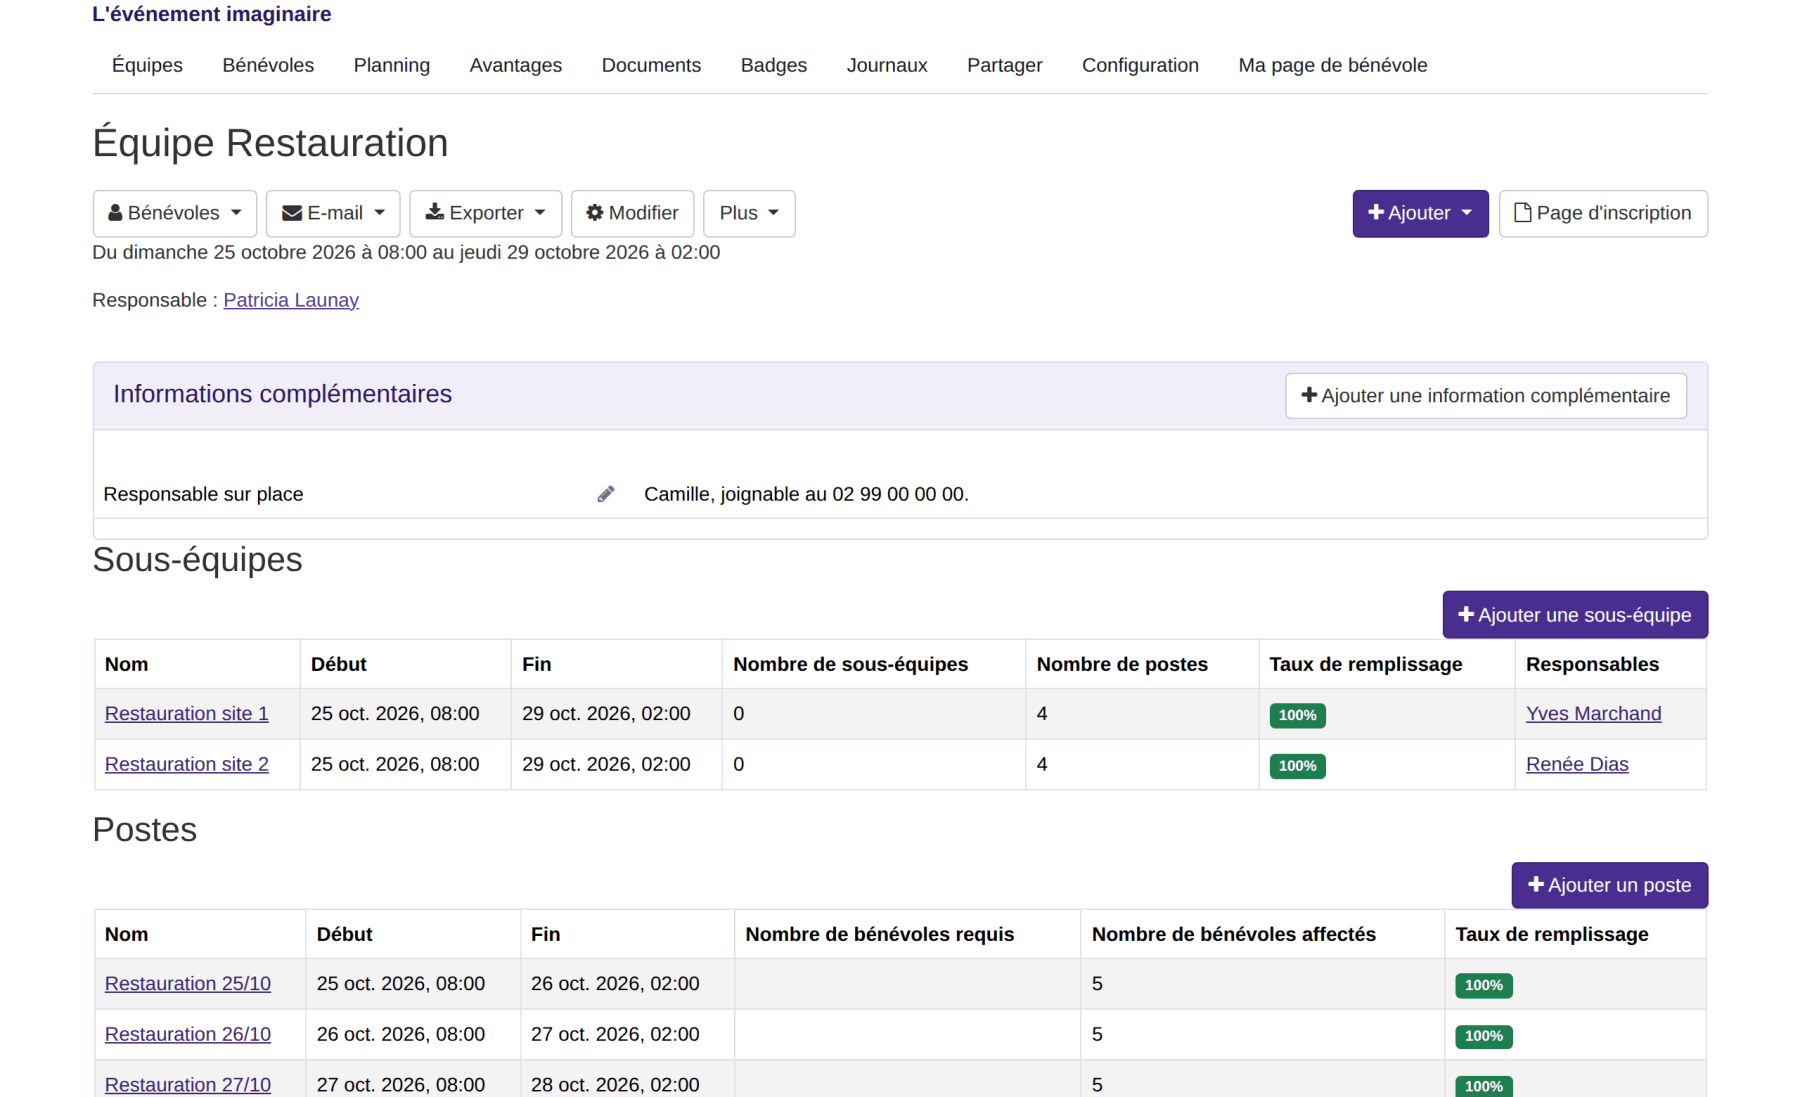This screenshot has height=1097, width=1800.
Task: Click 100% badge for Restauration site 2
Action: [x=1297, y=766]
